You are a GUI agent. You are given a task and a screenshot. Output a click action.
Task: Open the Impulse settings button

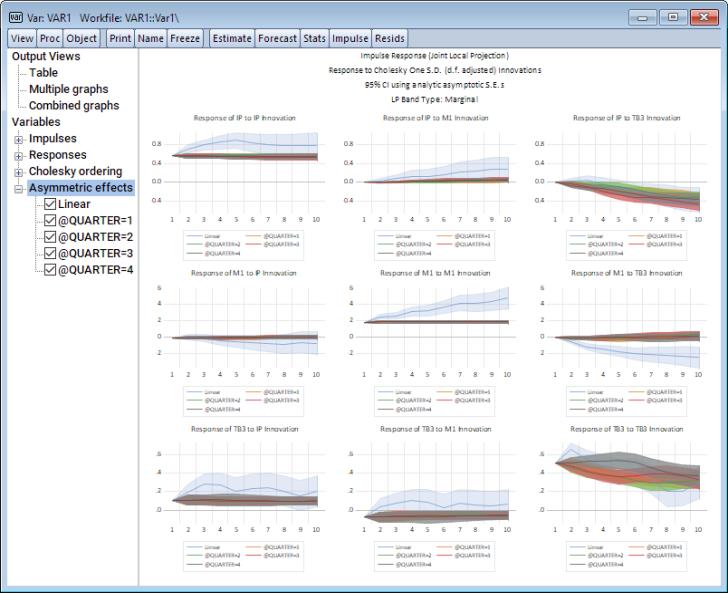pos(350,38)
